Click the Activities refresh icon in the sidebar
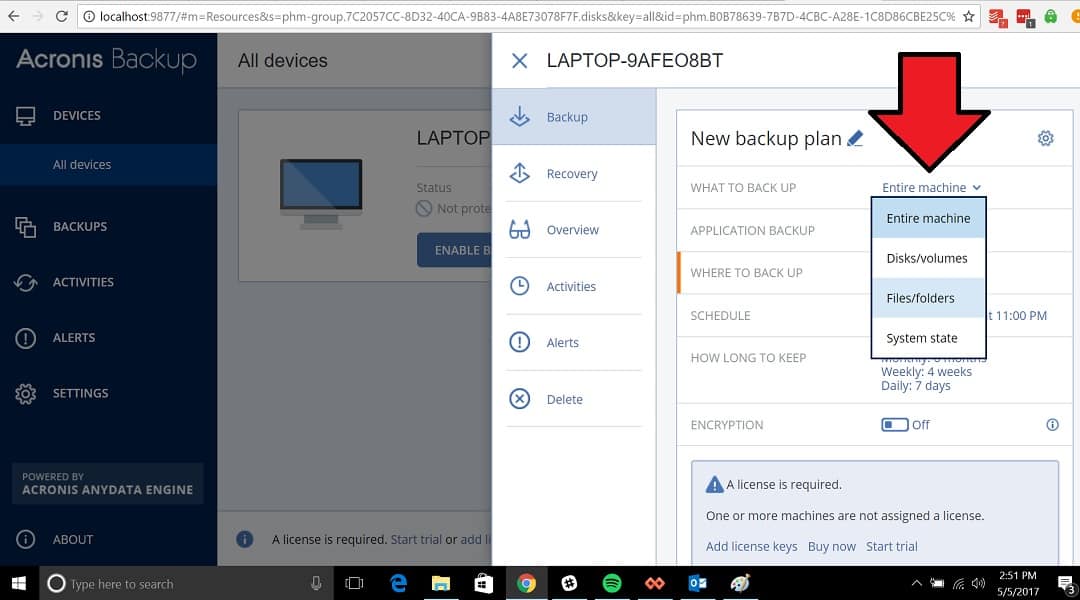Screen dimensions: 1080x600 tap(25, 282)
